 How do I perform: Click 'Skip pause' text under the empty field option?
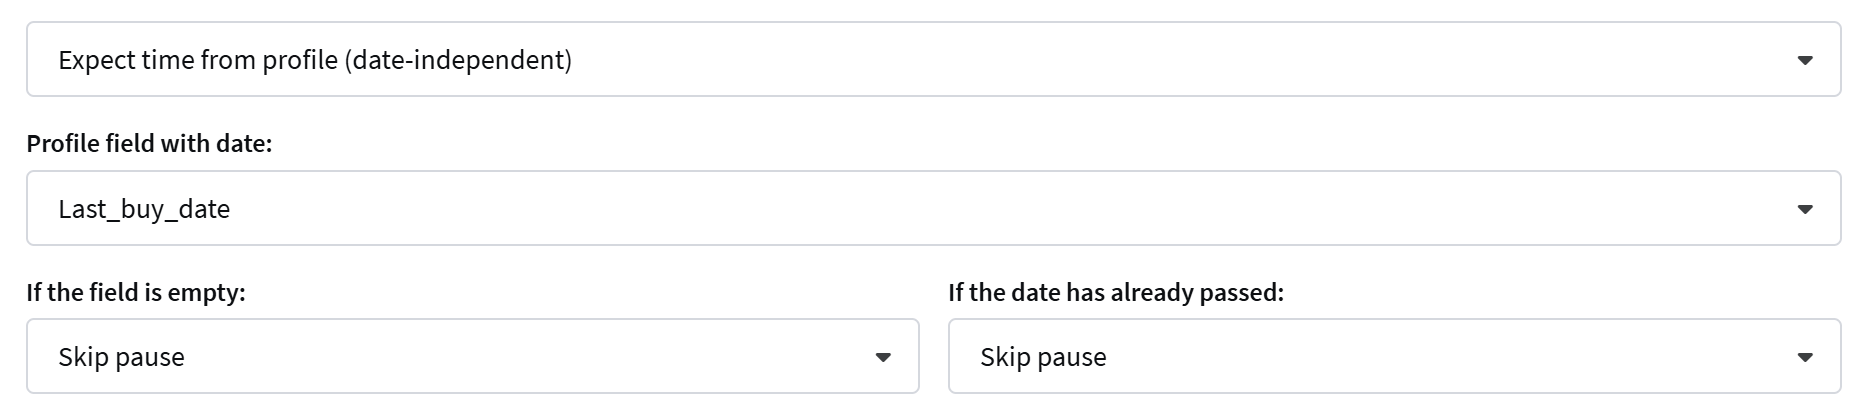click(121, 357)
